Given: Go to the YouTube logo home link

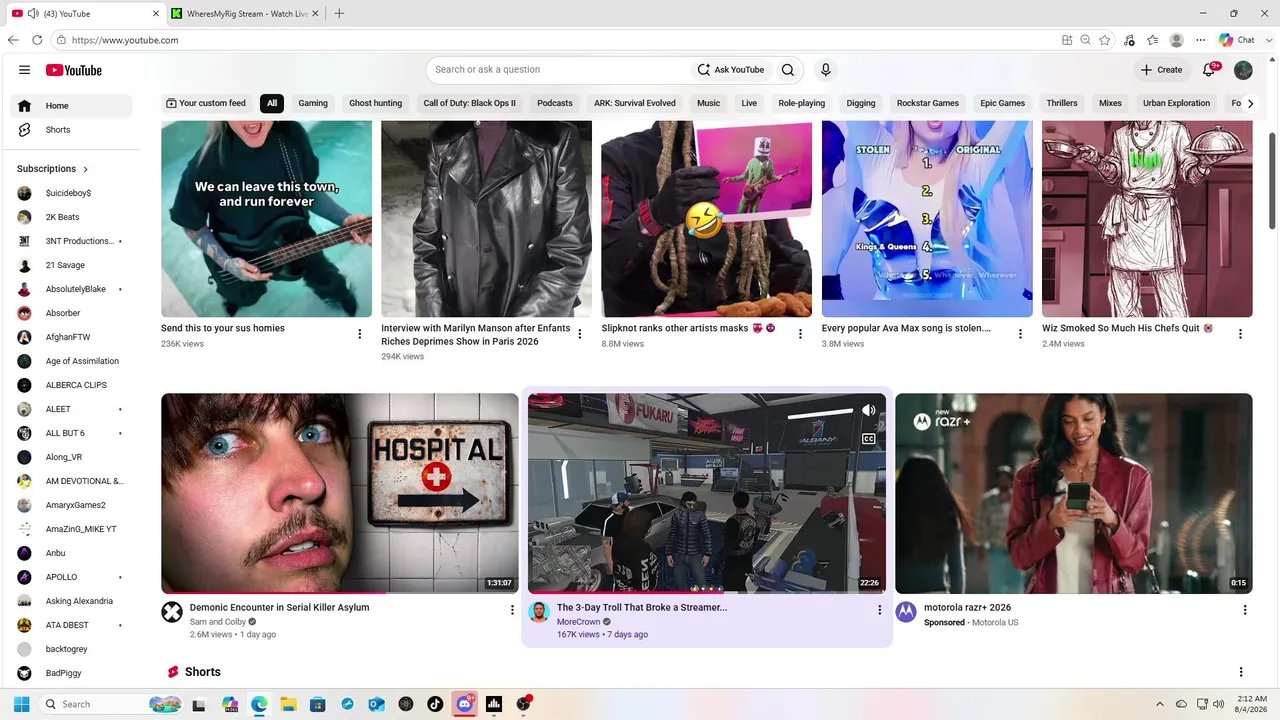Looking at the screenshot, I should tap(74, 70).
